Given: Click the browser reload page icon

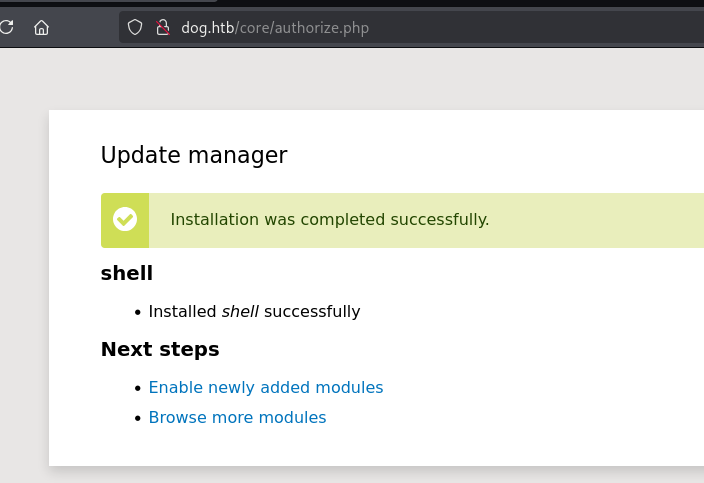Looking at the screenshot, I should [5, 28].
